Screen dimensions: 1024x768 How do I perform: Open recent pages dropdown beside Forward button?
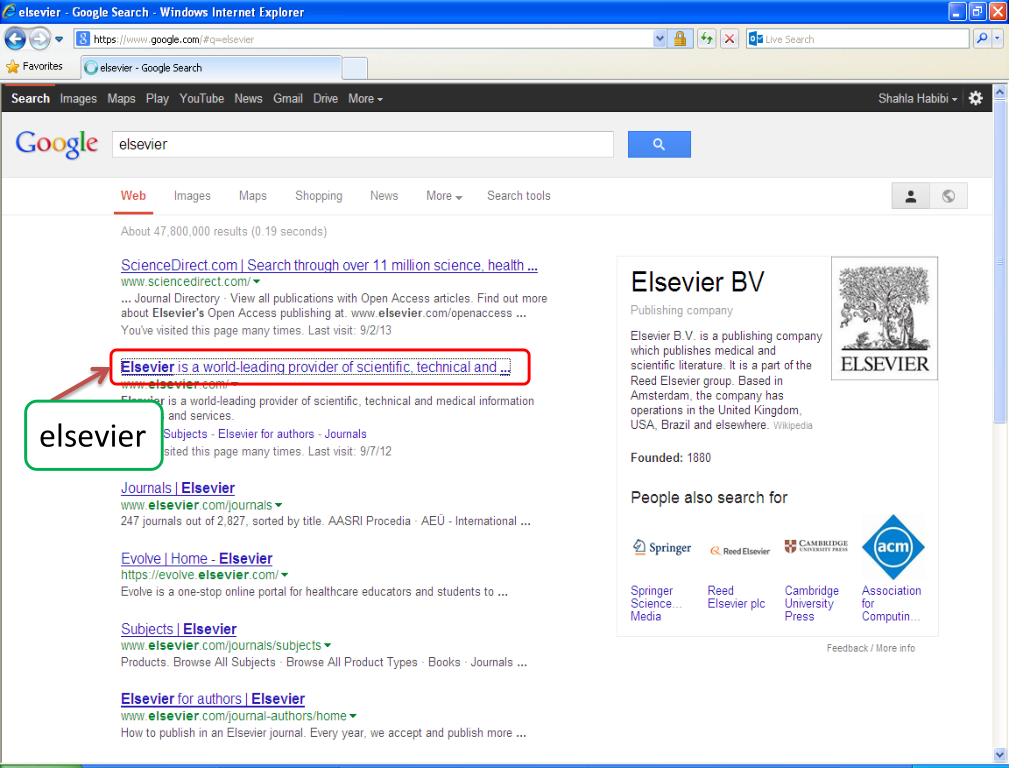pos(59,39)
